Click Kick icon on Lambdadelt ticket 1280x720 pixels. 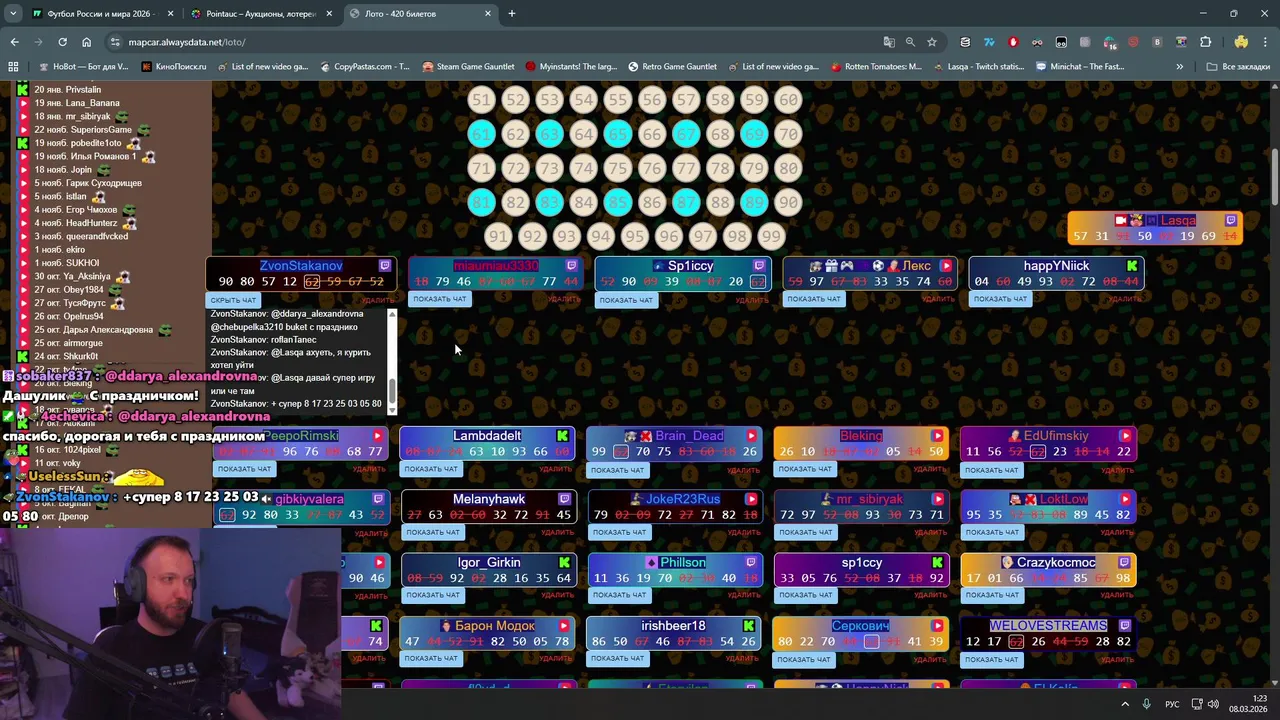click(x=563, y=436)
